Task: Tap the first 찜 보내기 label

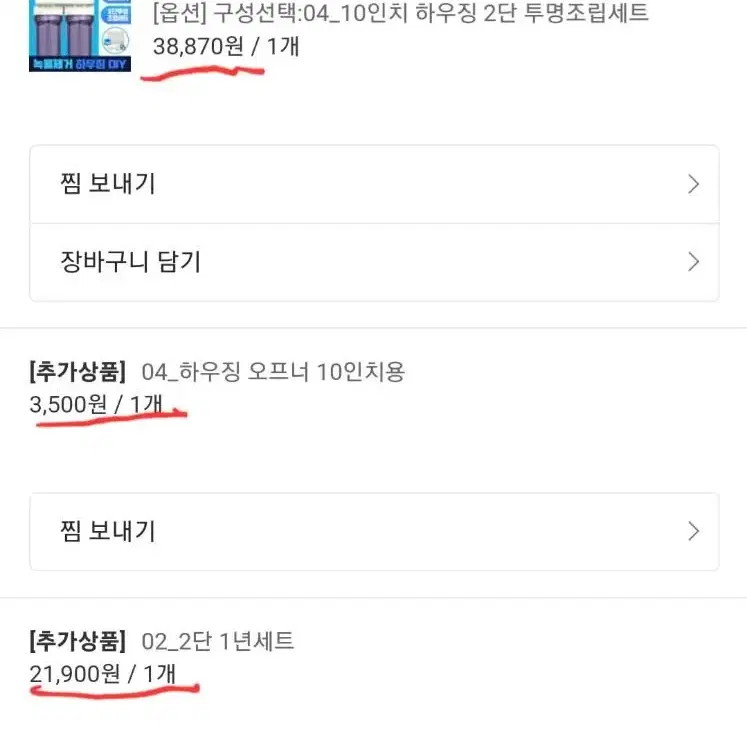Action: click(x=108, y=184)
